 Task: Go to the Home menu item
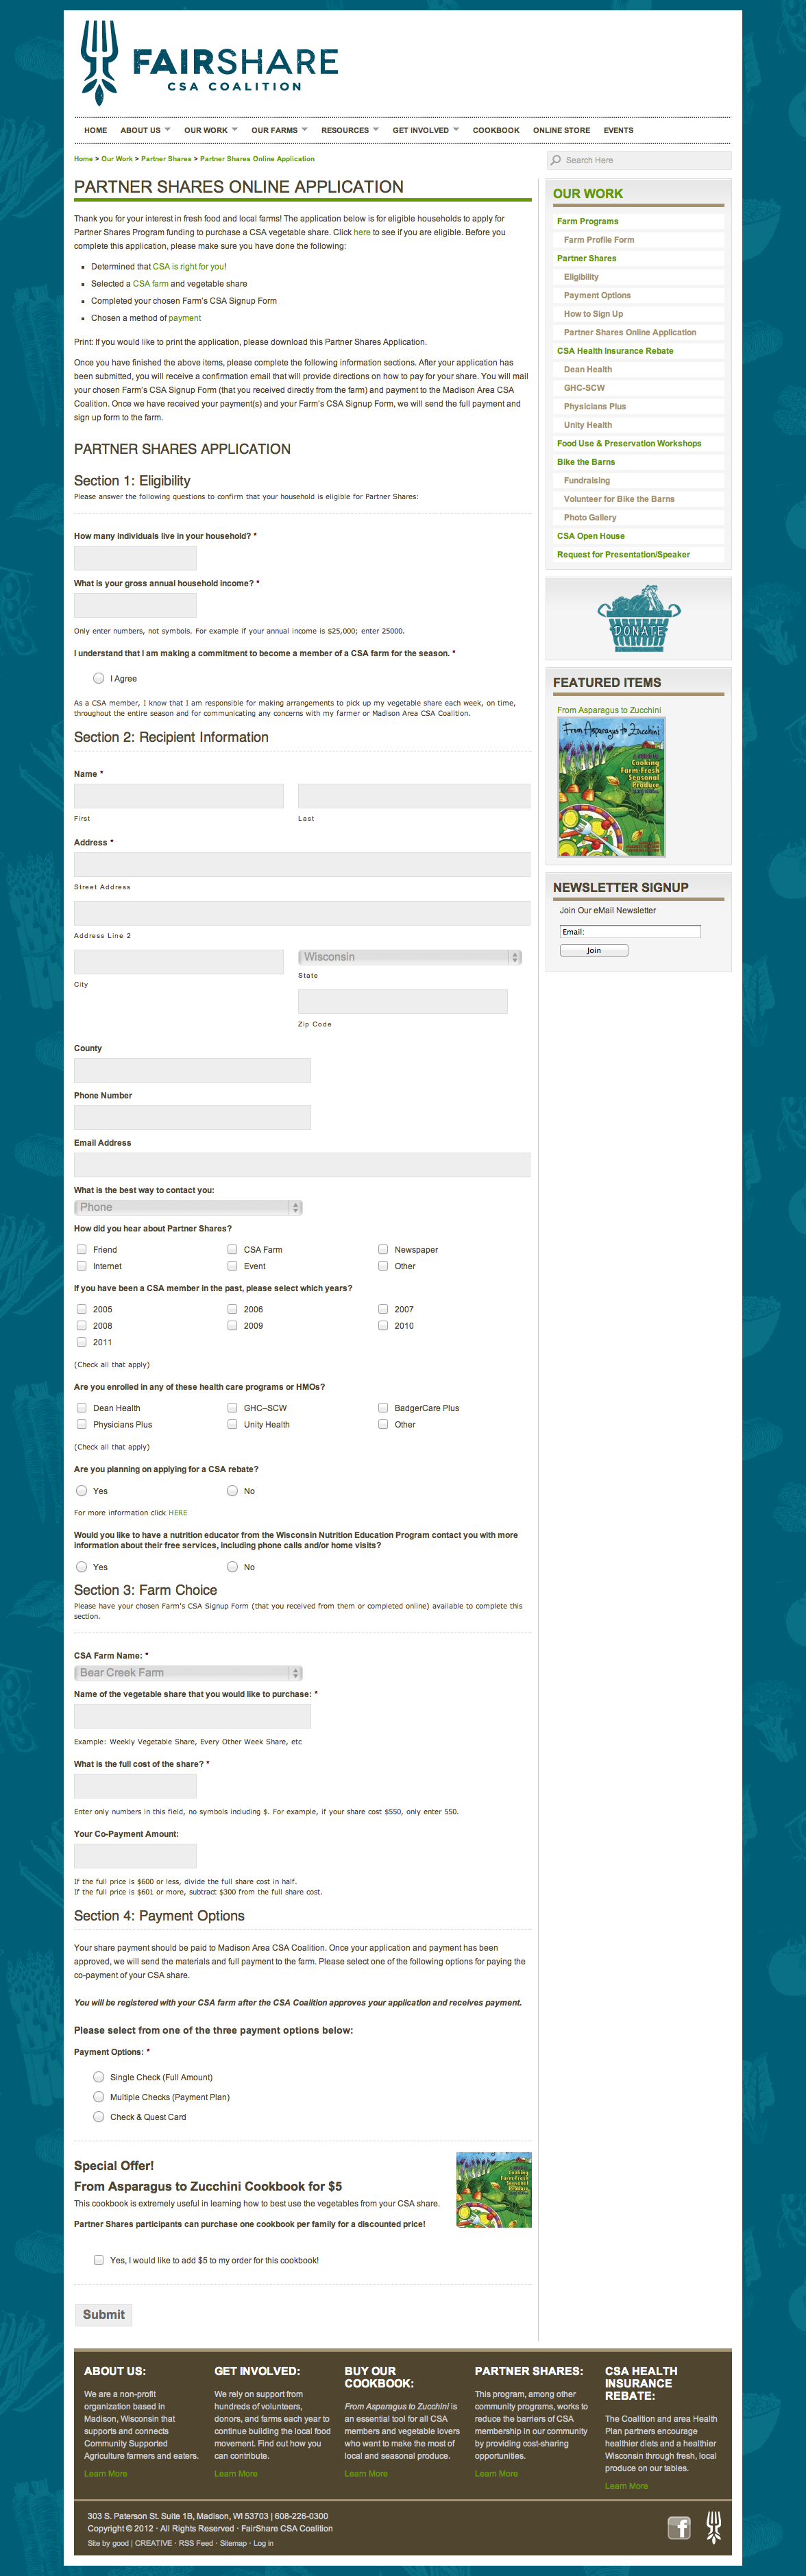[96, 130]
